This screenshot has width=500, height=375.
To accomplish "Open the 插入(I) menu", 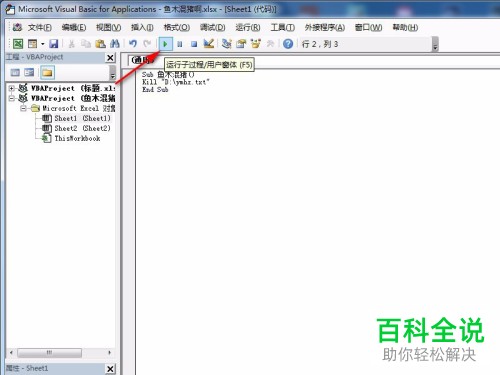I will pos(142,27).
